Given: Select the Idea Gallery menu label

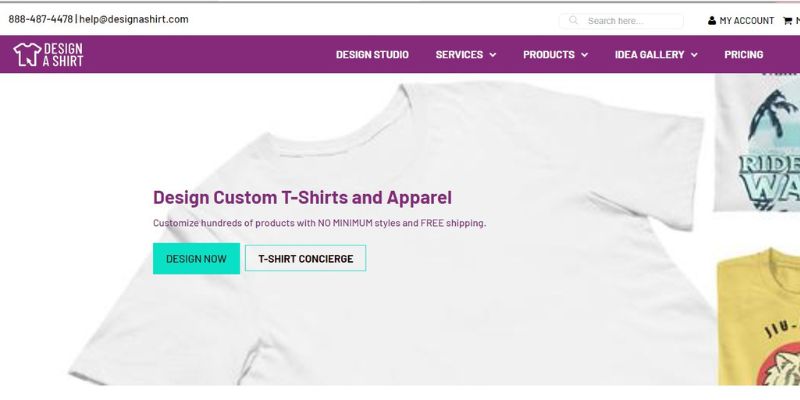Looking at the screenshot, I should pyautogui.click(x=649, y=55).
